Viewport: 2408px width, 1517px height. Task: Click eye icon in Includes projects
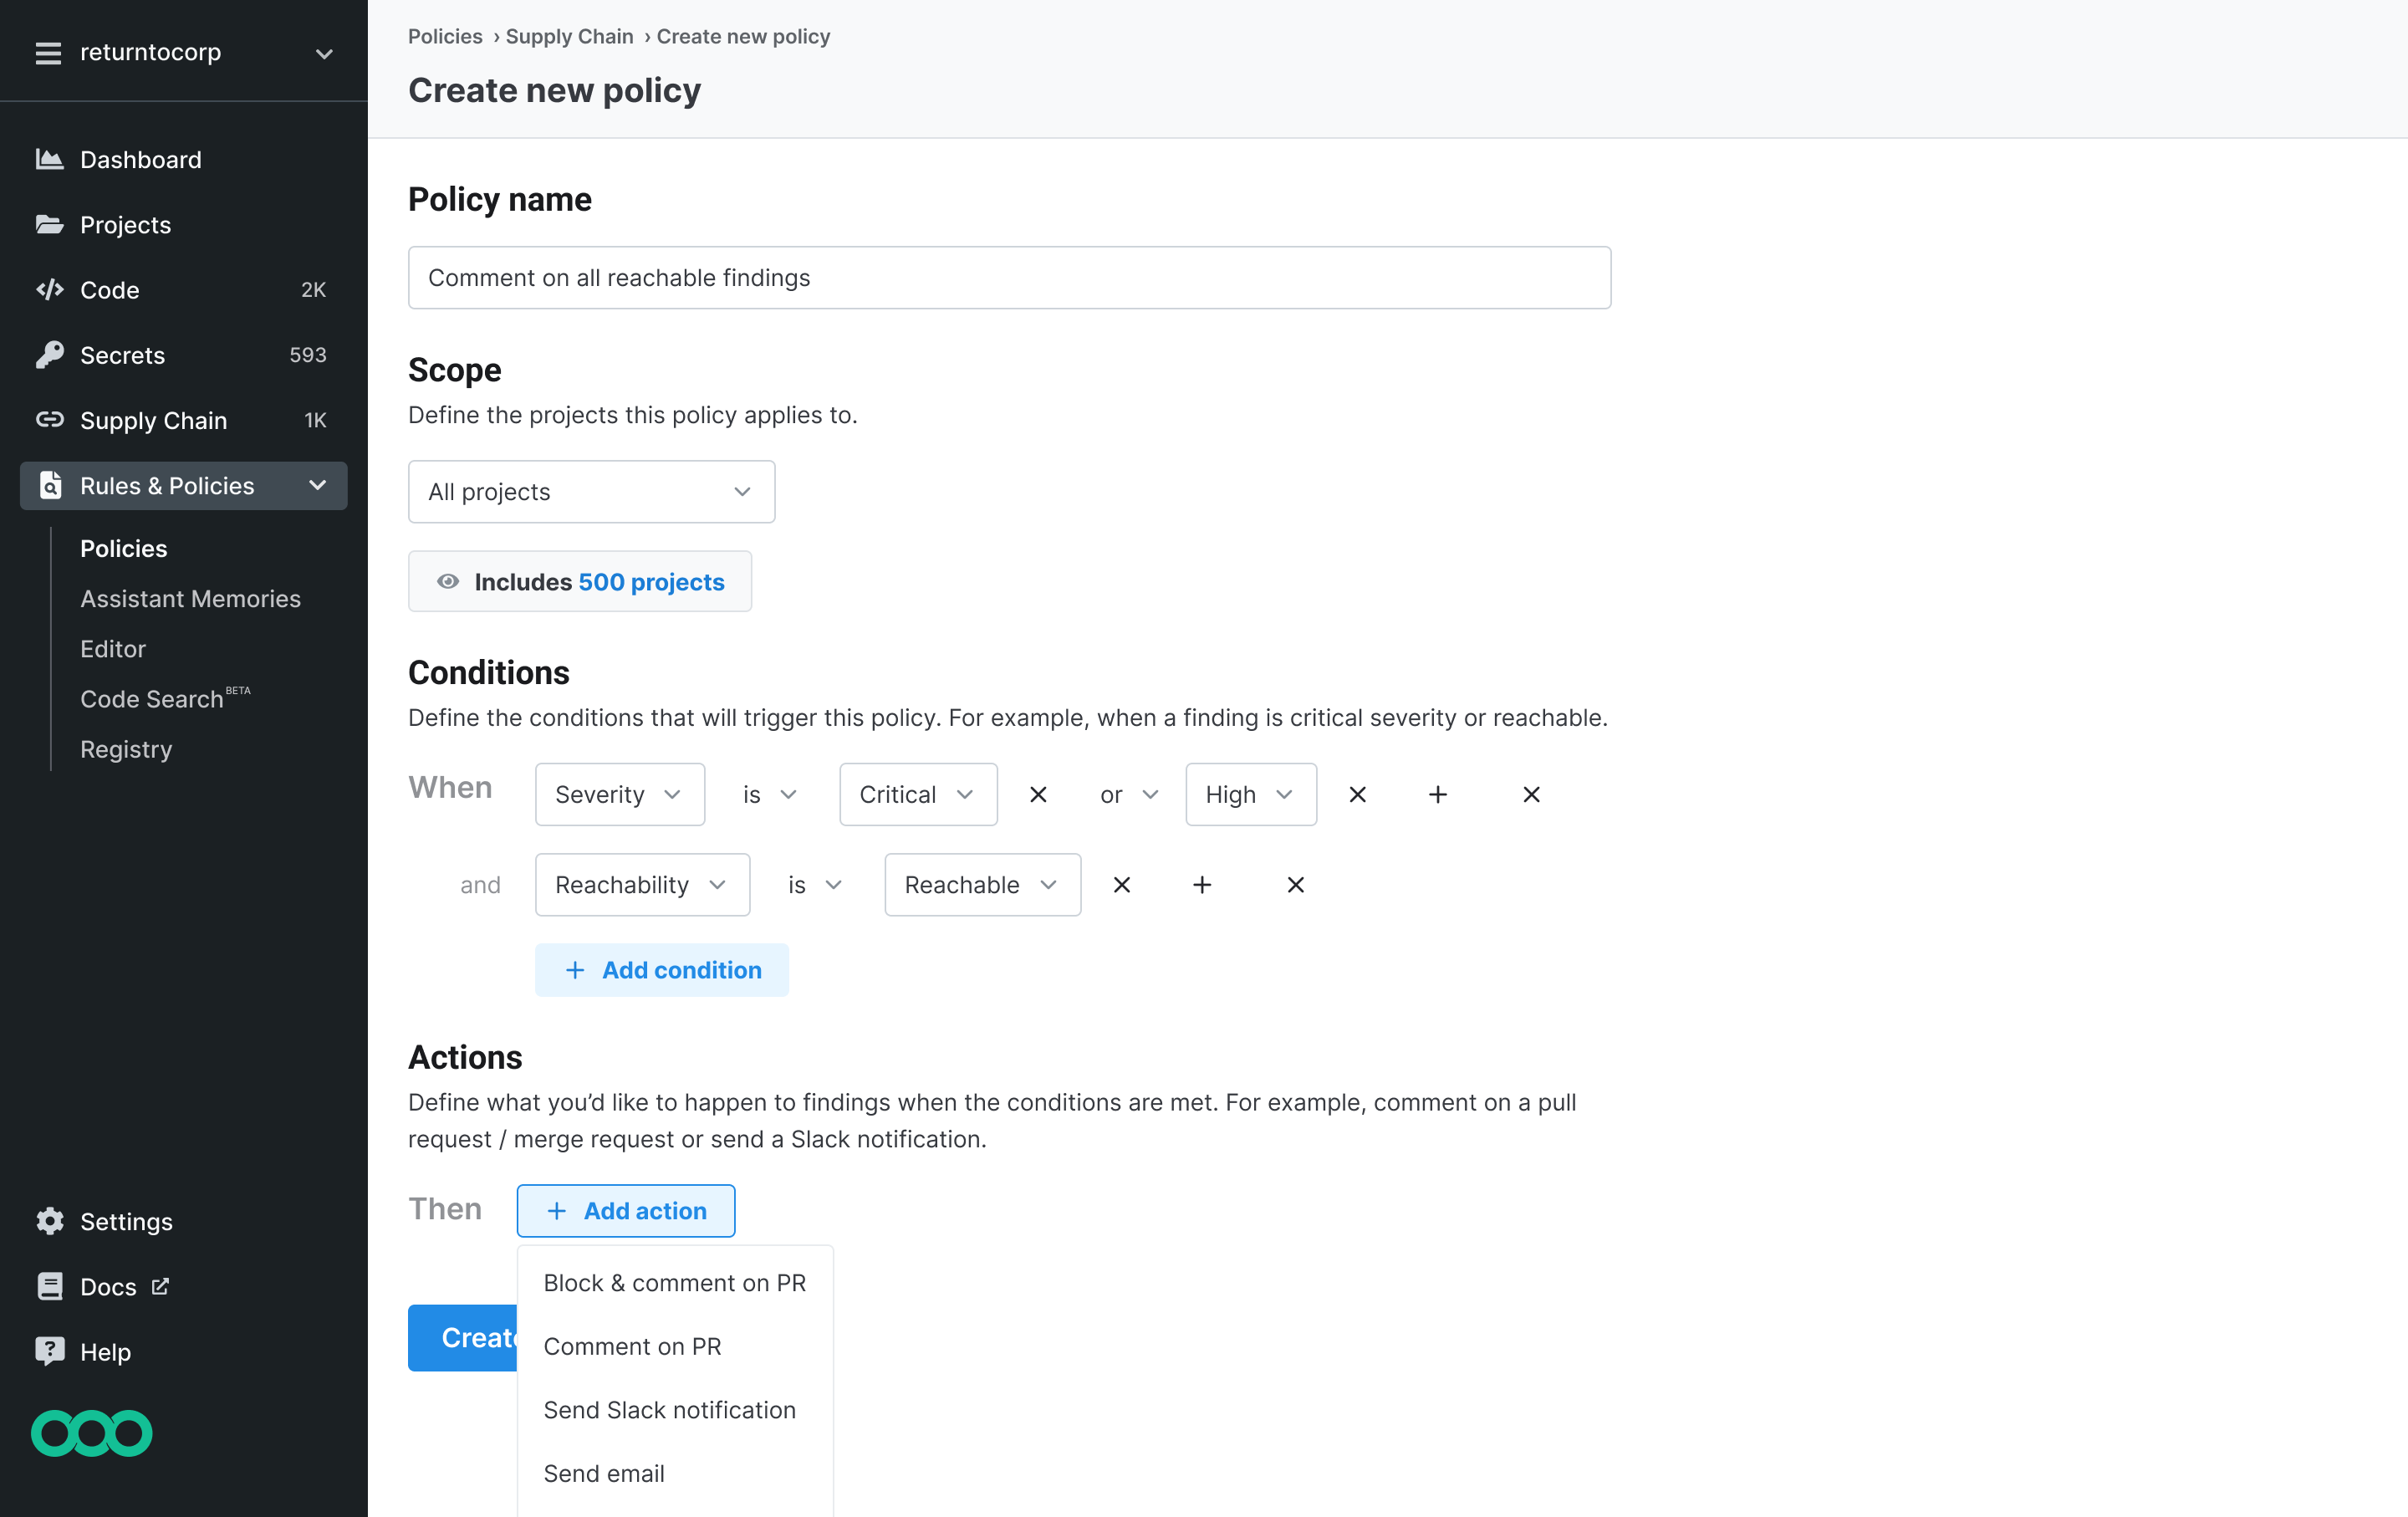[x=448, y=582]
